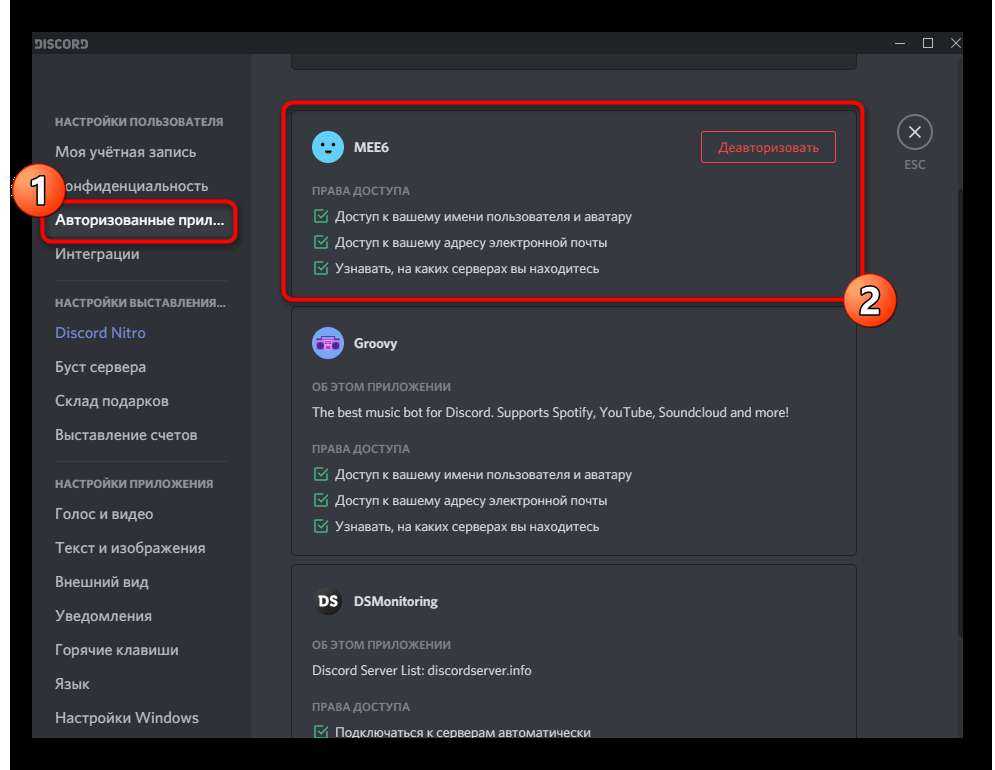Click ОБ ЭТОМ ПРИЛОЖЕНИИ heading under DSMonitoring

click(x=381, y=645)
